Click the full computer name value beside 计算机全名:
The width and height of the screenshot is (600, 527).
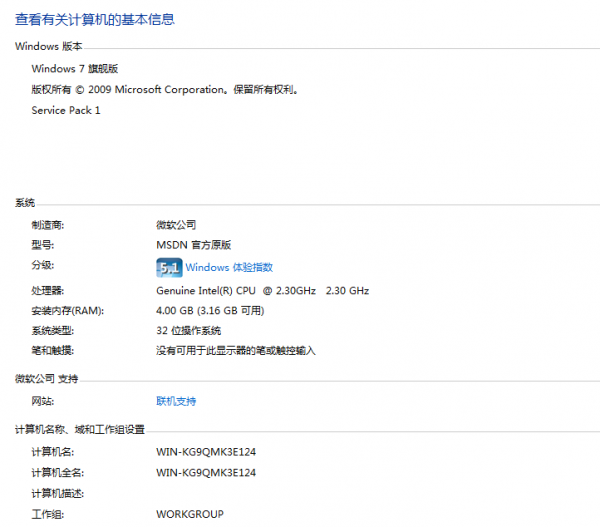tap(206, 473)
